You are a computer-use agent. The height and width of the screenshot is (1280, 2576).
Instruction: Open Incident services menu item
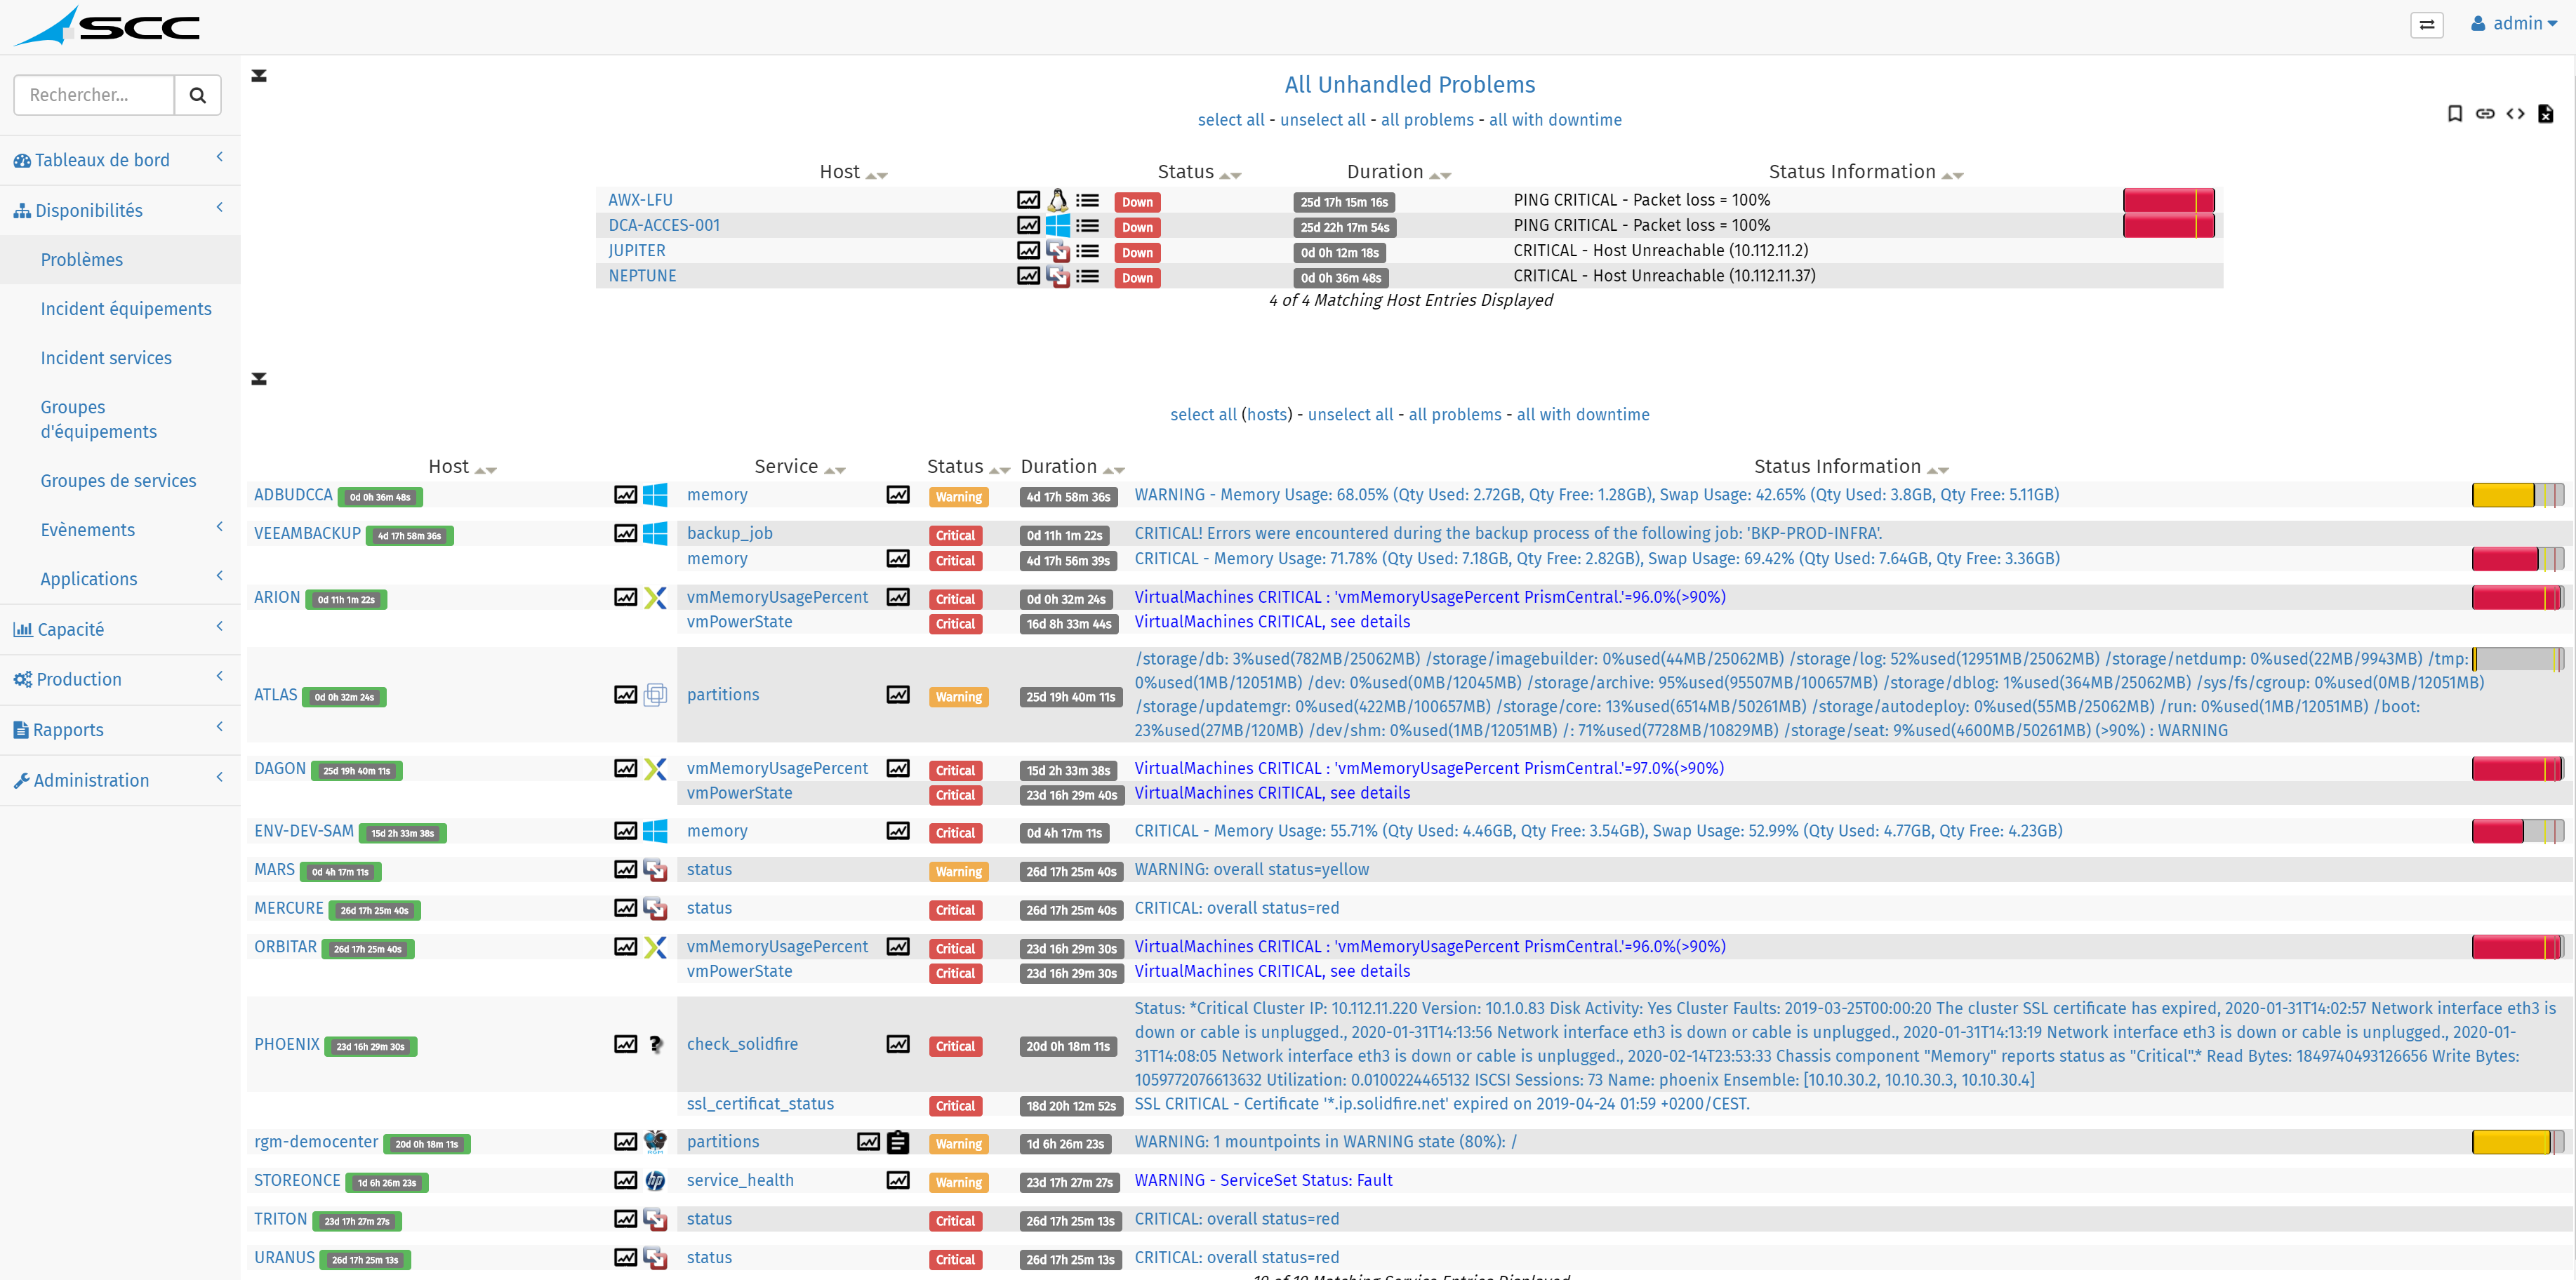pos(120,358)
